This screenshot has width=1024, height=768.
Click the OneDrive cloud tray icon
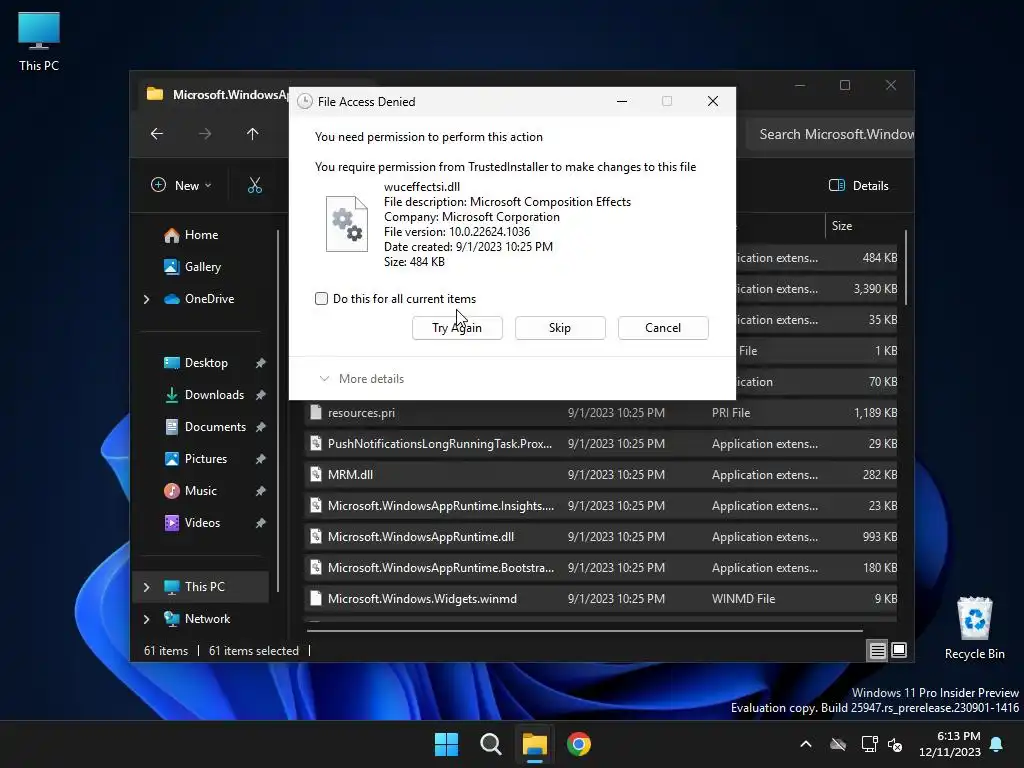pos(838,744)
